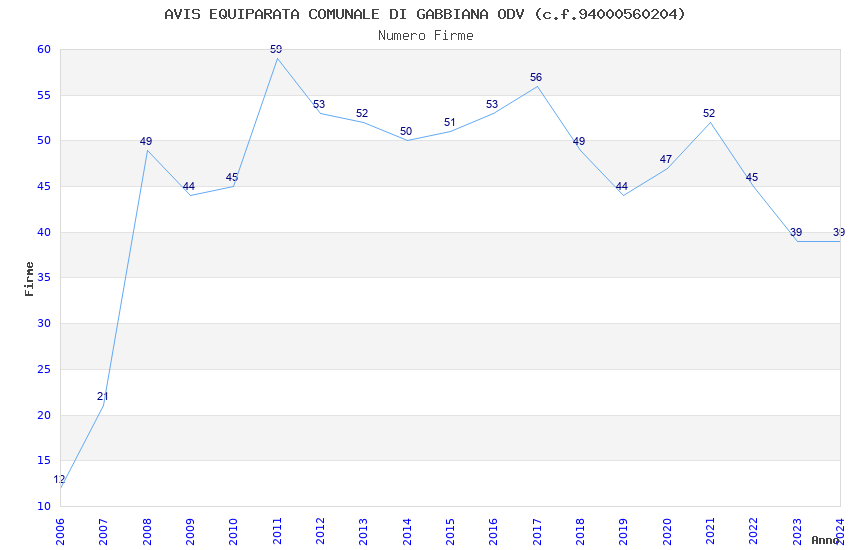Select the 2017 year label on x-axis
Image resolution: width=850 pixels, height=550 pixels.
pyautogui.click(x=537, y=532)
